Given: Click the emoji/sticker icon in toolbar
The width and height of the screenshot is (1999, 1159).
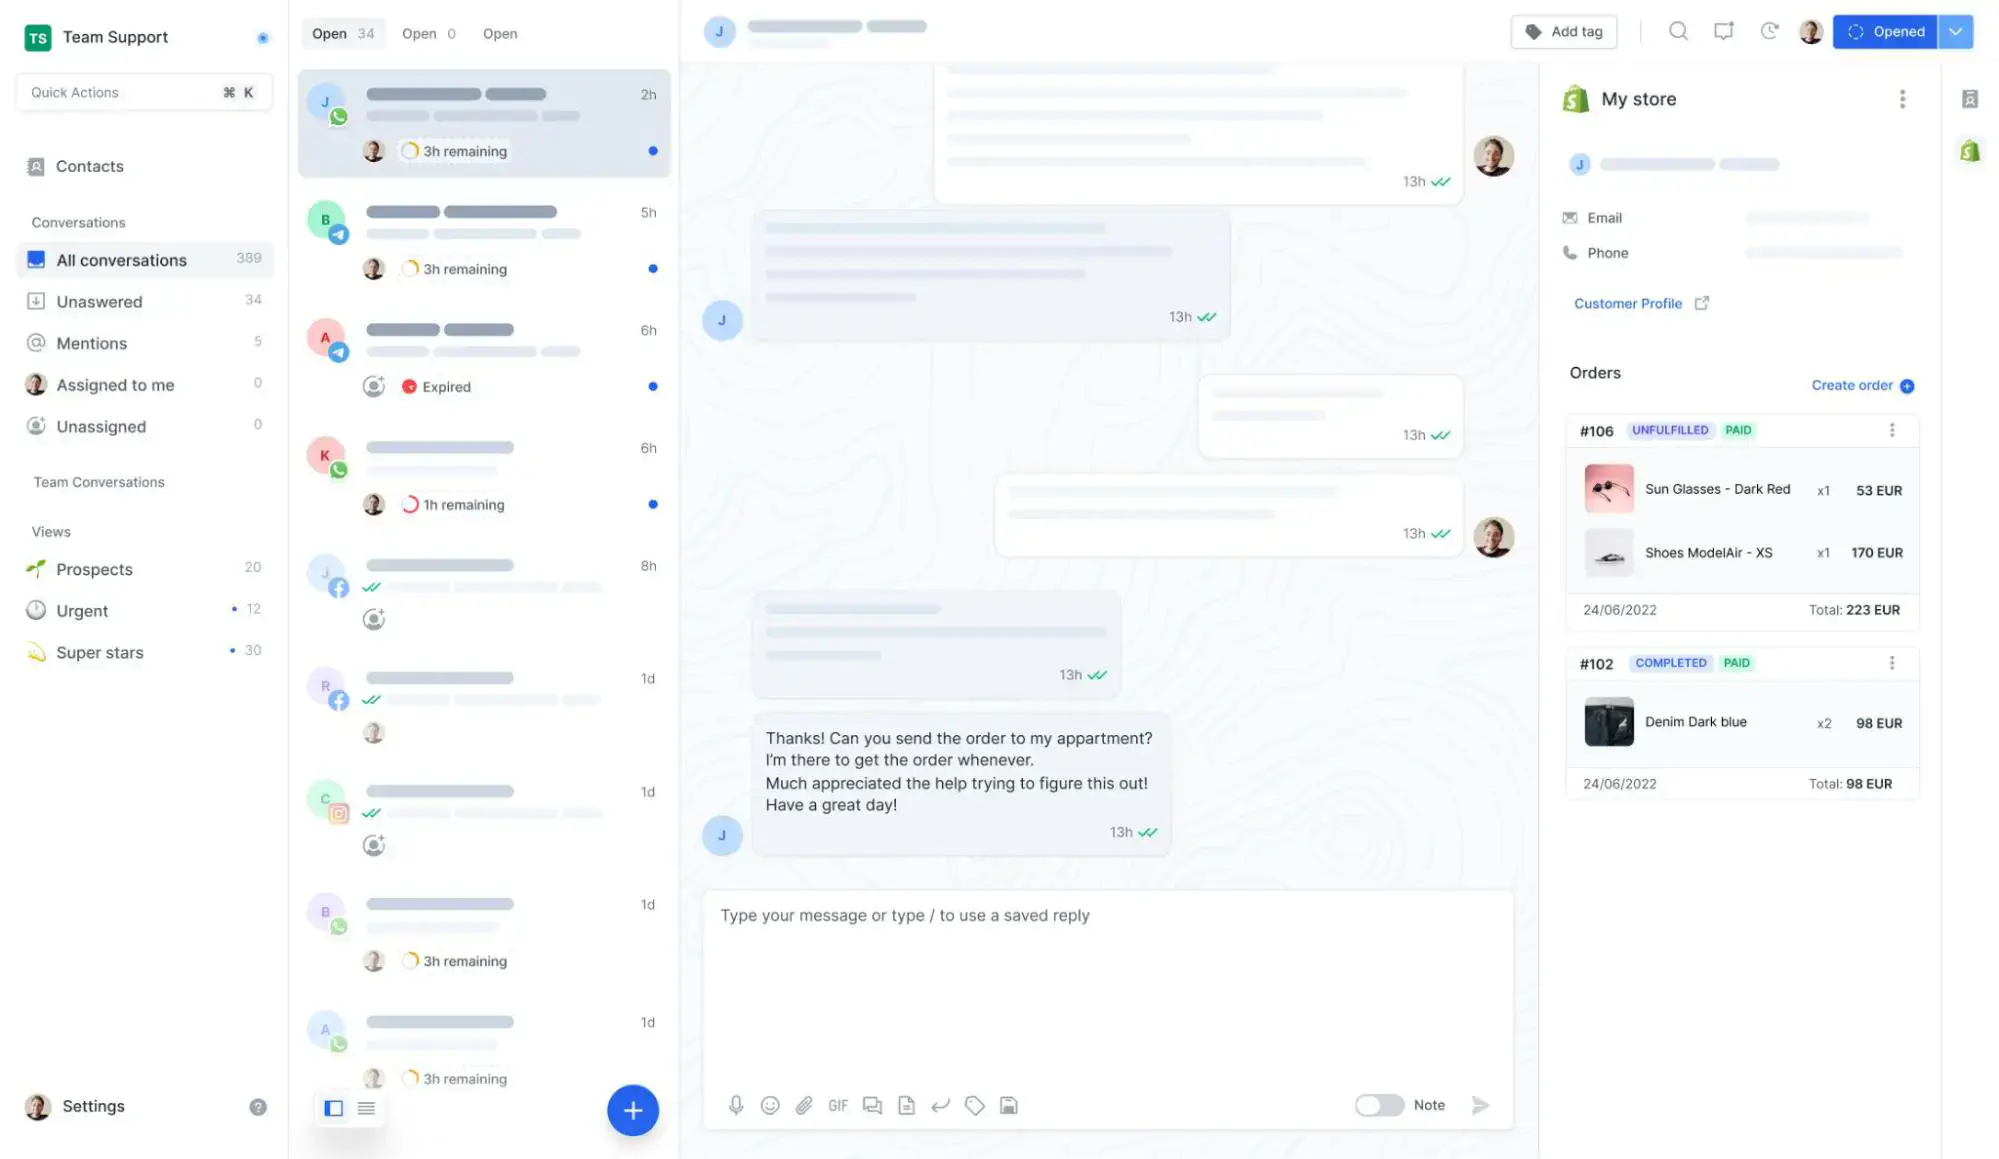Looking at the screenshot, I should click(768, 1105).
